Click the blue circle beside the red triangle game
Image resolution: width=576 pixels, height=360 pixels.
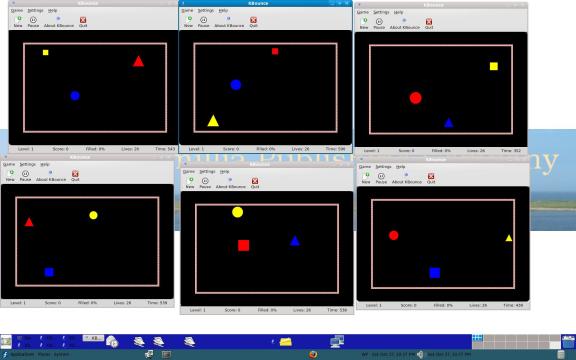click(75, 96)
